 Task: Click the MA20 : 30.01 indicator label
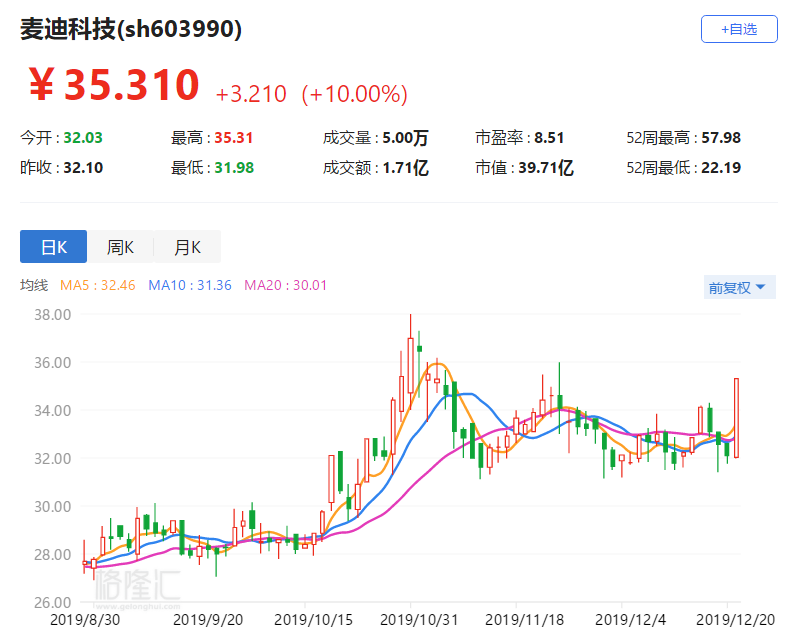tap(286, 285)
